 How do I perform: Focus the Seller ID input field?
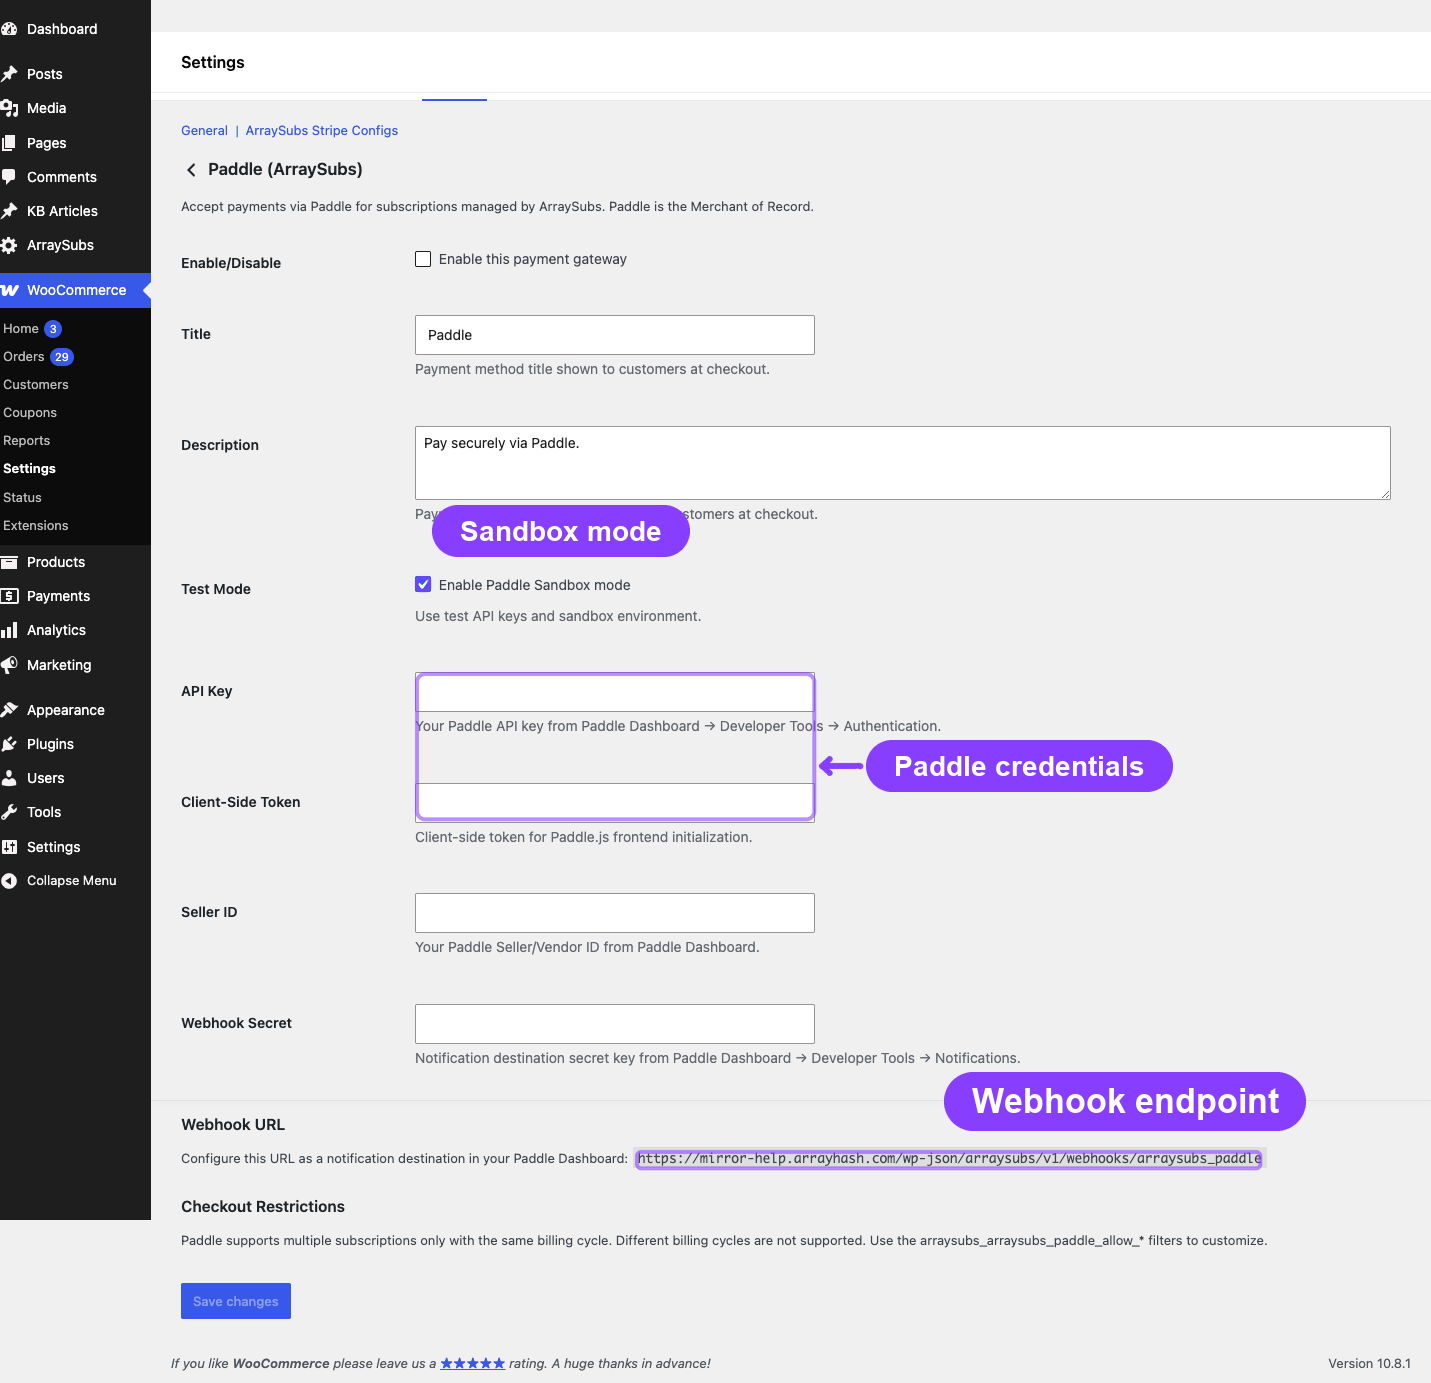pos(615,913)
